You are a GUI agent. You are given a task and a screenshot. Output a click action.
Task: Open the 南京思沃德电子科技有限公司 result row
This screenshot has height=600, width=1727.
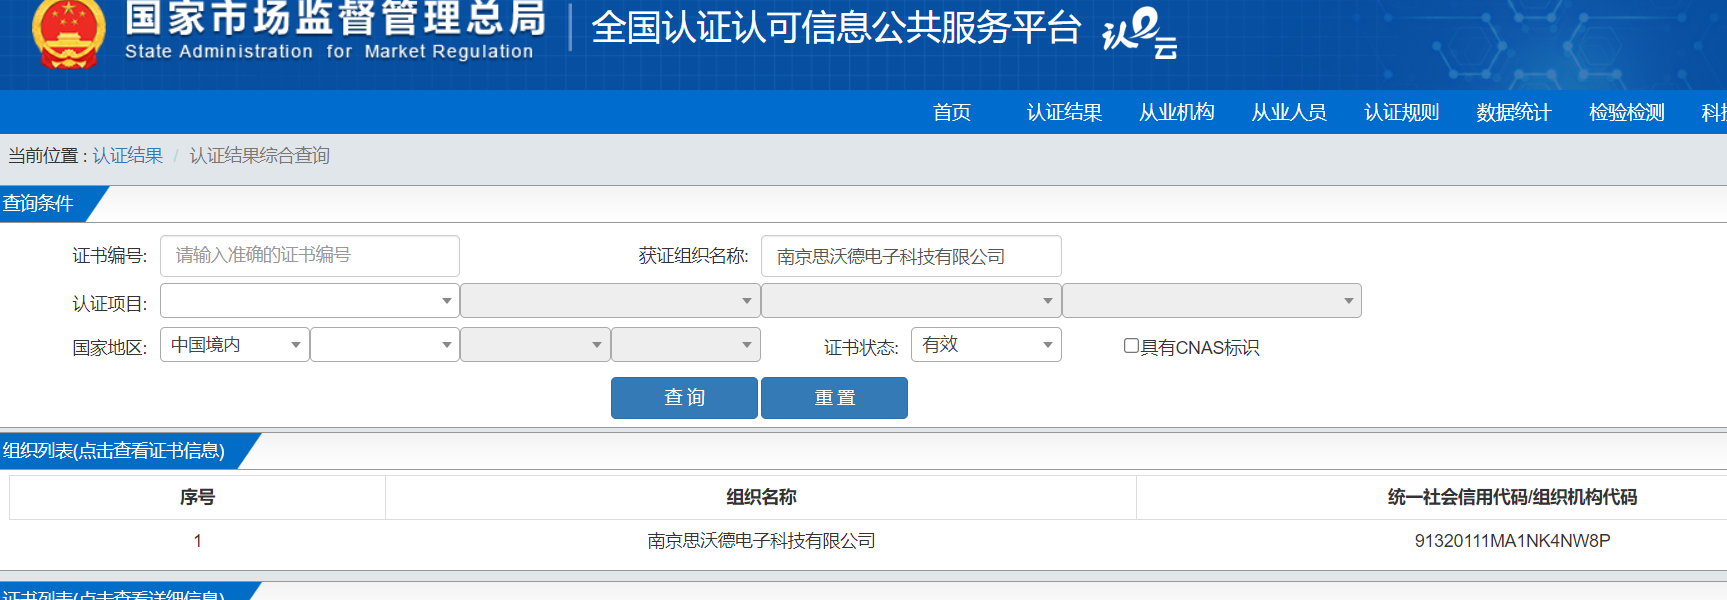point(761,541)
